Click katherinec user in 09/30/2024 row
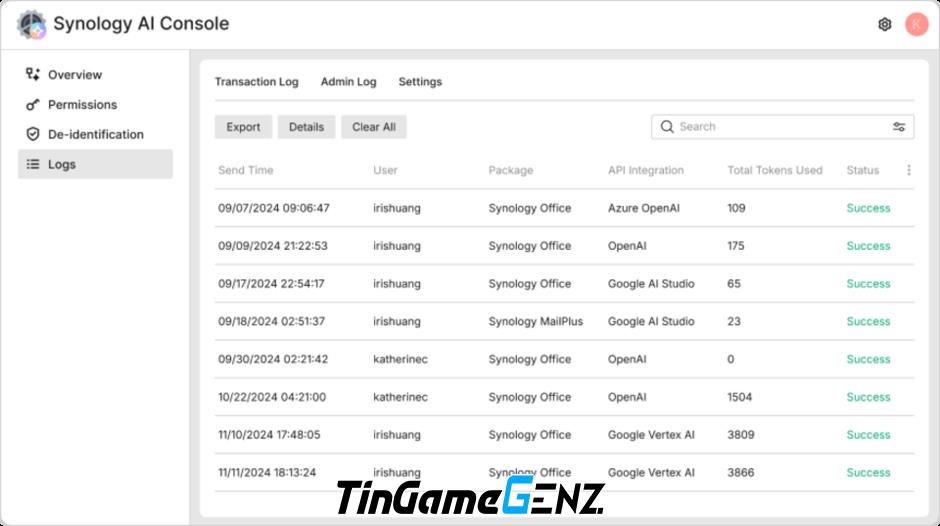Screen dimensions: 940x526 (x=400, y=359)
